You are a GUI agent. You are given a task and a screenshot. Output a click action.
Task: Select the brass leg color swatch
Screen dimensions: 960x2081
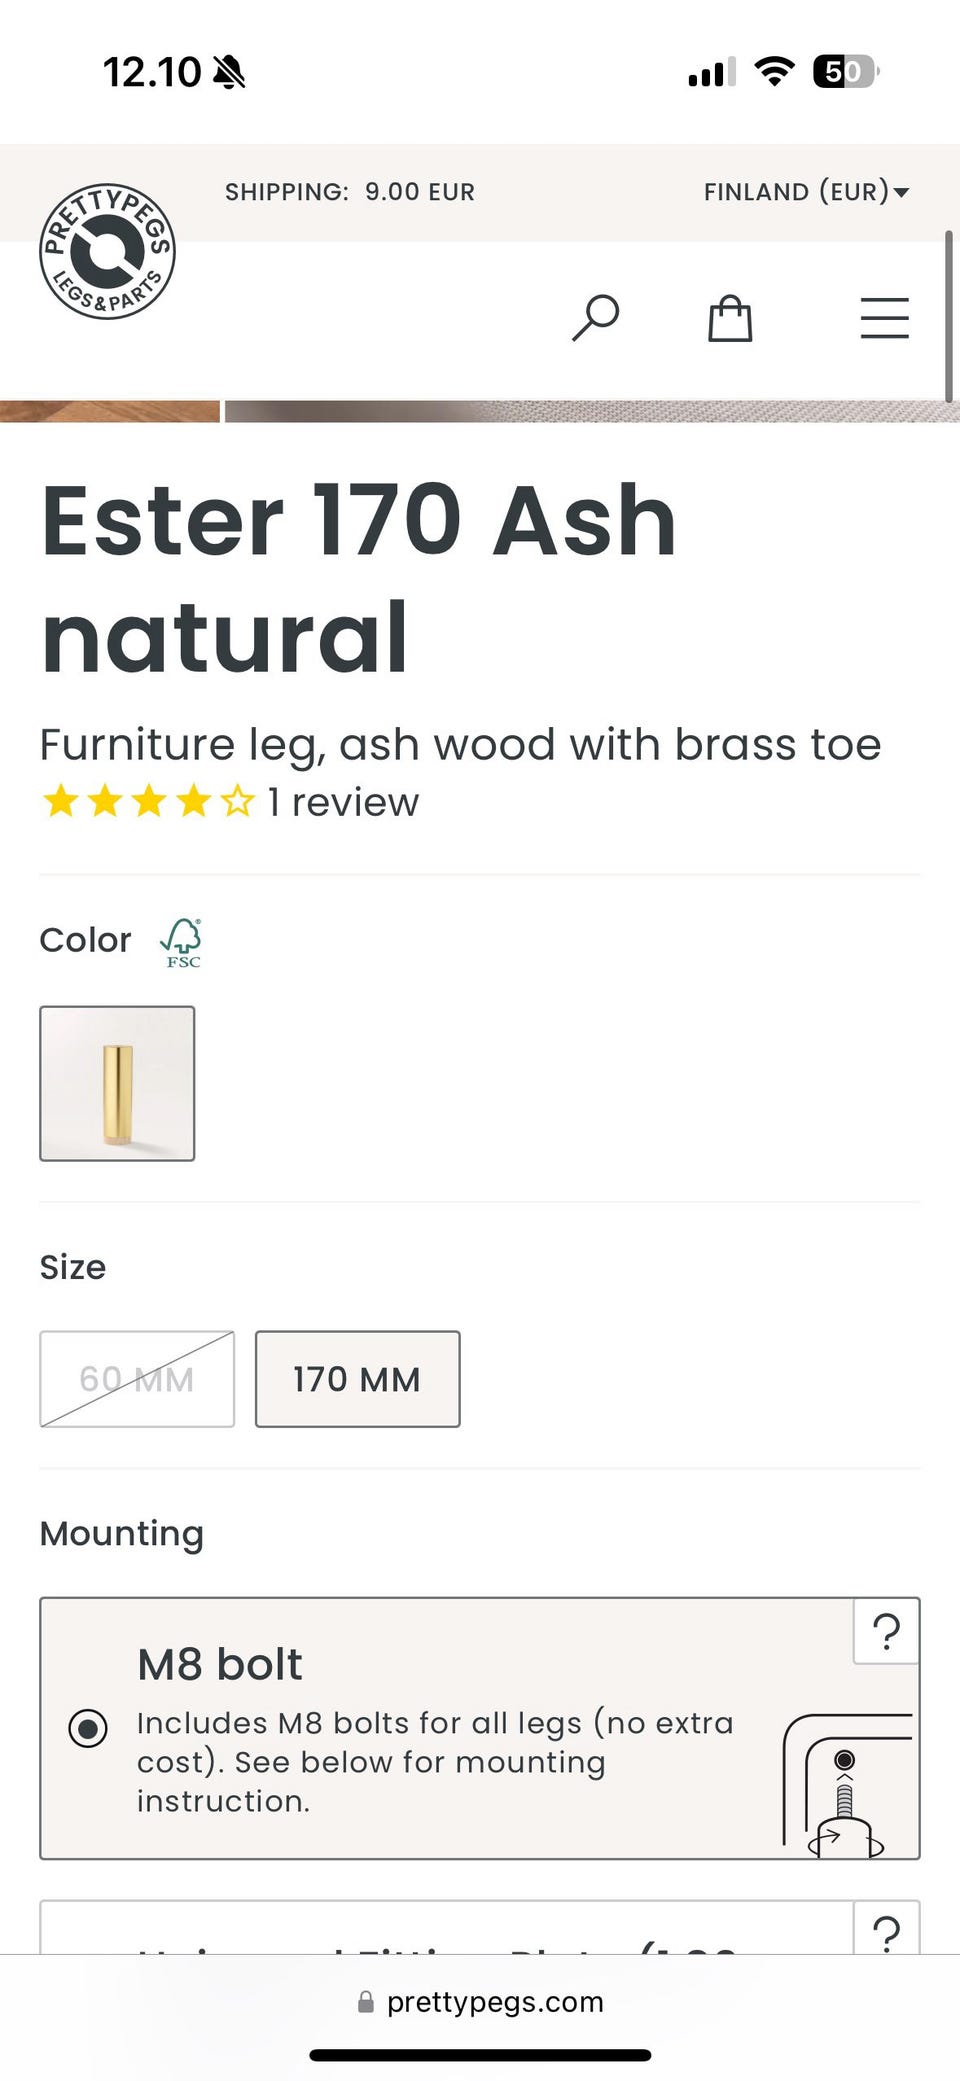point(117,1083)
